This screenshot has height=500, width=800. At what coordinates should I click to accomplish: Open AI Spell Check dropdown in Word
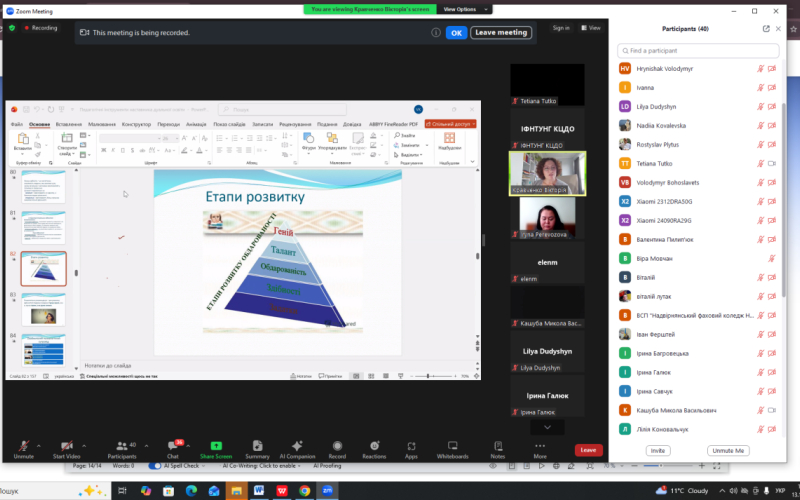(x=204, y=466)
